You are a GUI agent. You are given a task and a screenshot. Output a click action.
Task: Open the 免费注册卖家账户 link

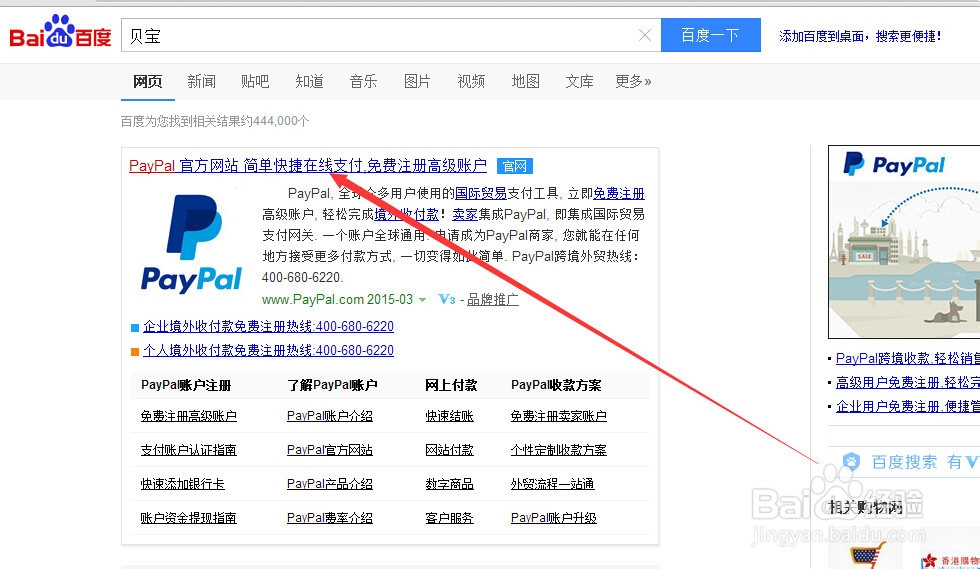558,416
